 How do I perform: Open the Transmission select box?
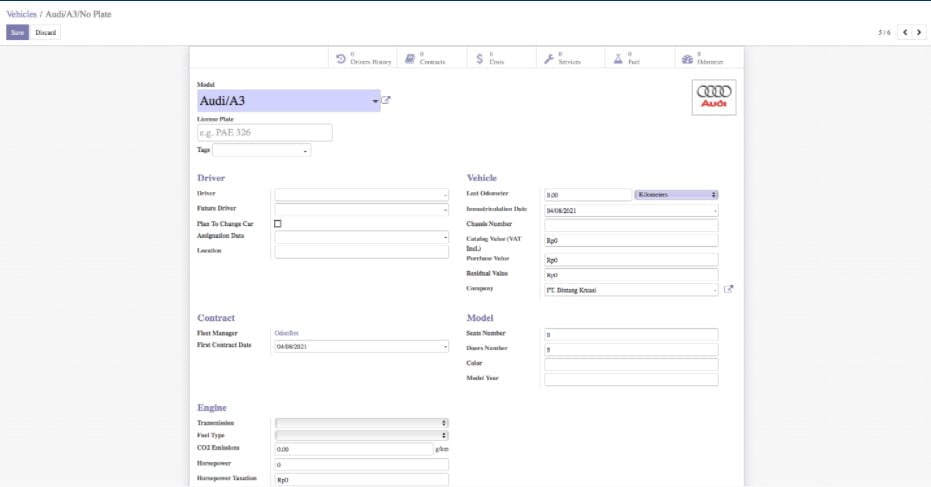(362, 423)
